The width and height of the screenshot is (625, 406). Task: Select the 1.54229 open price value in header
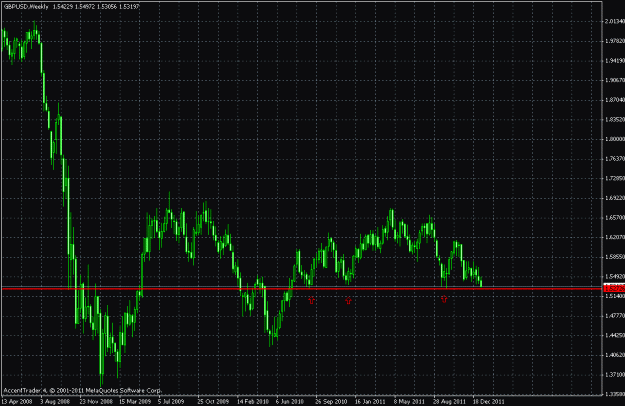(x=63, y=7)
